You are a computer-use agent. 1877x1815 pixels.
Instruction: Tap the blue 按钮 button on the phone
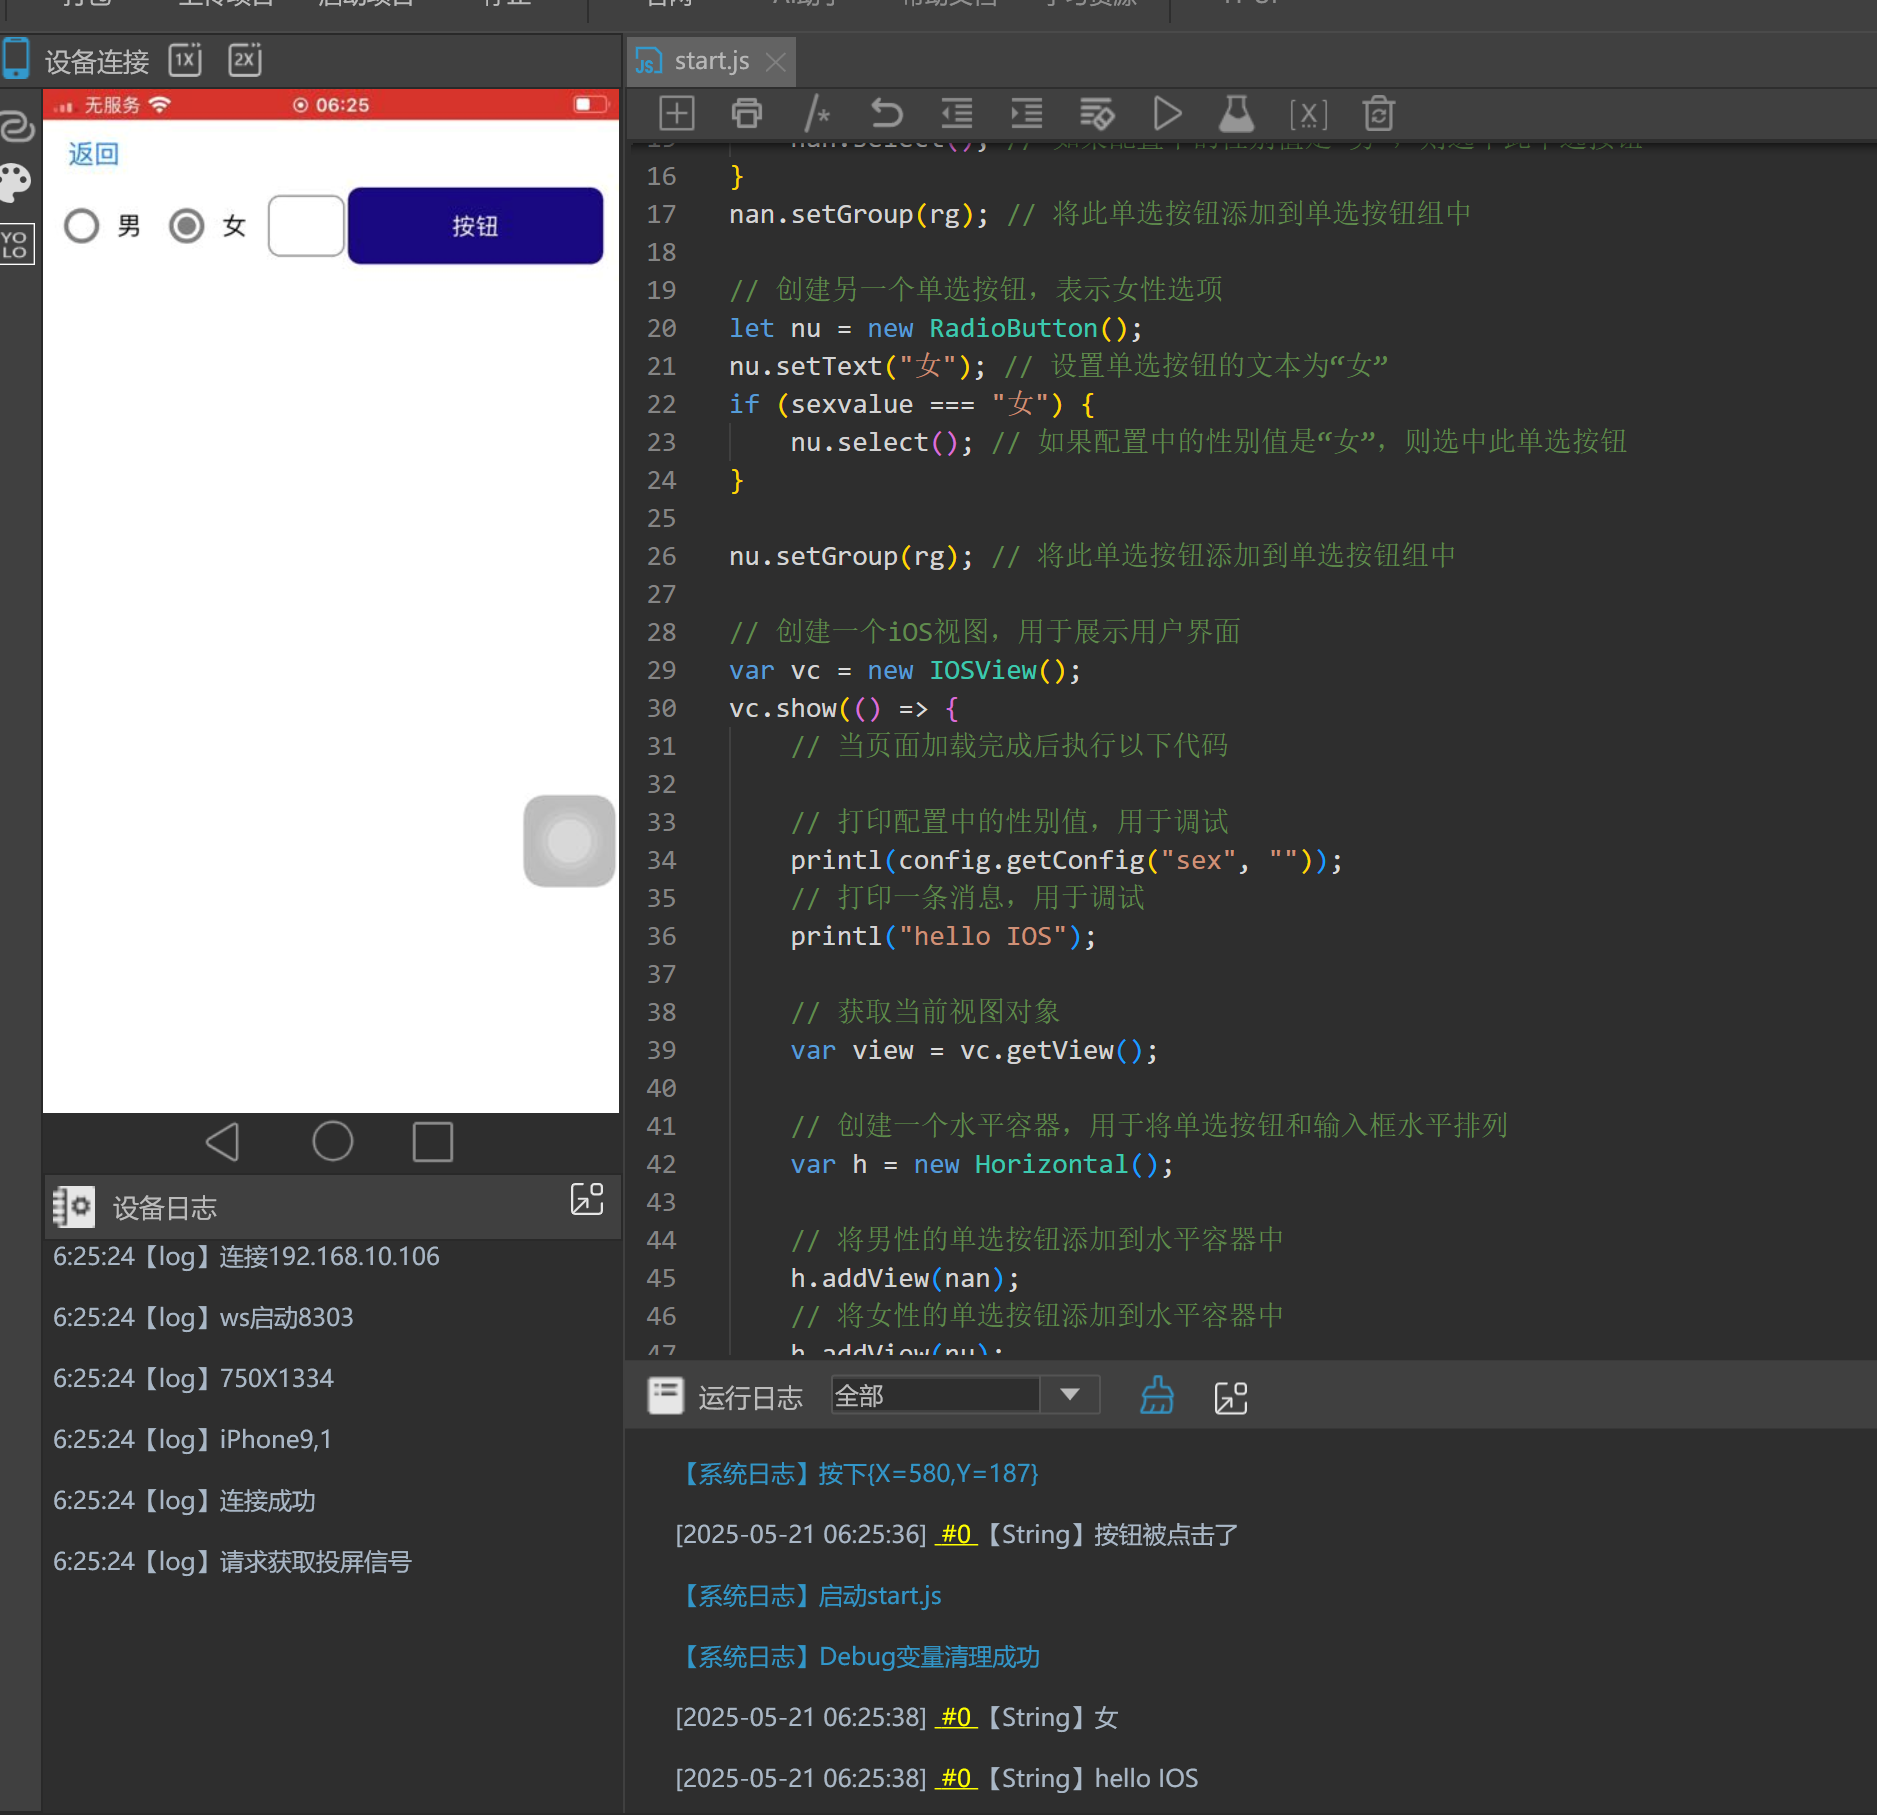[475, 226]
